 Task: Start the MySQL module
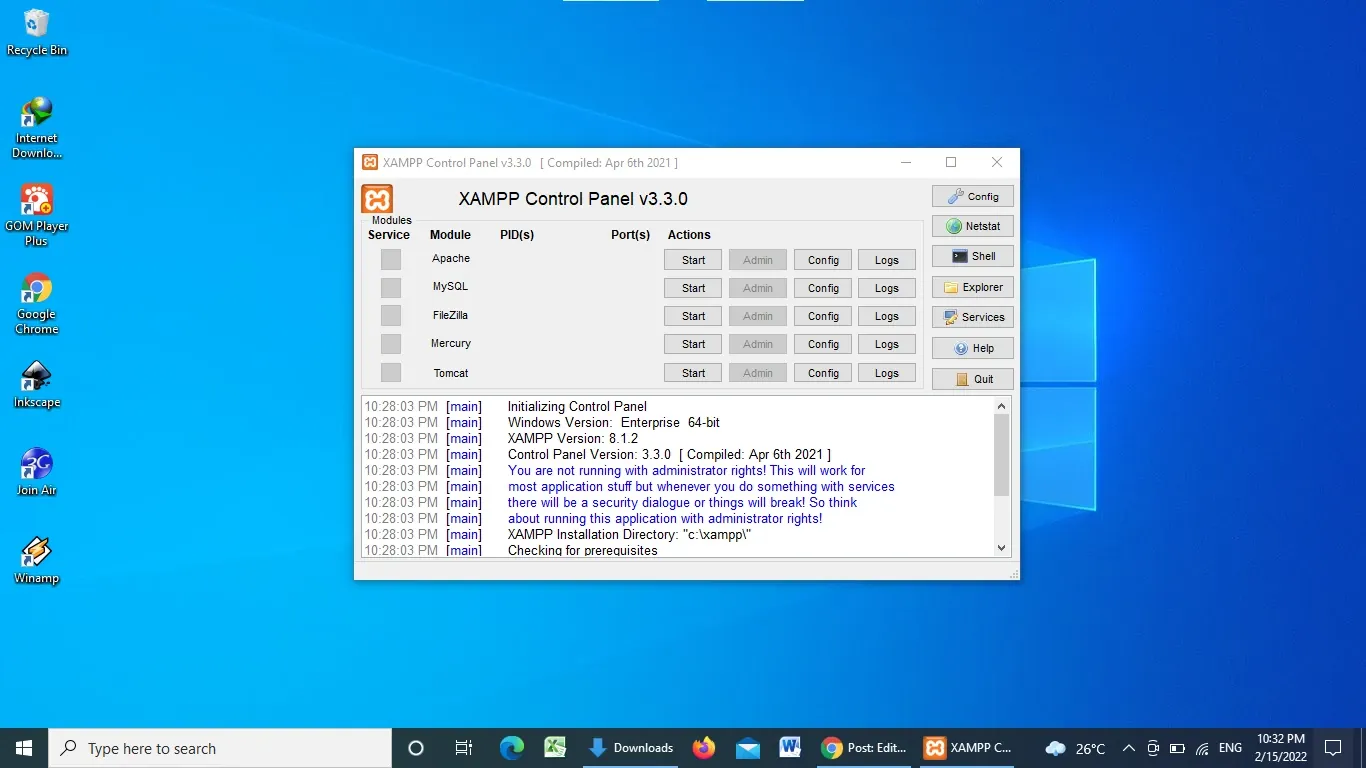(693, 288)
